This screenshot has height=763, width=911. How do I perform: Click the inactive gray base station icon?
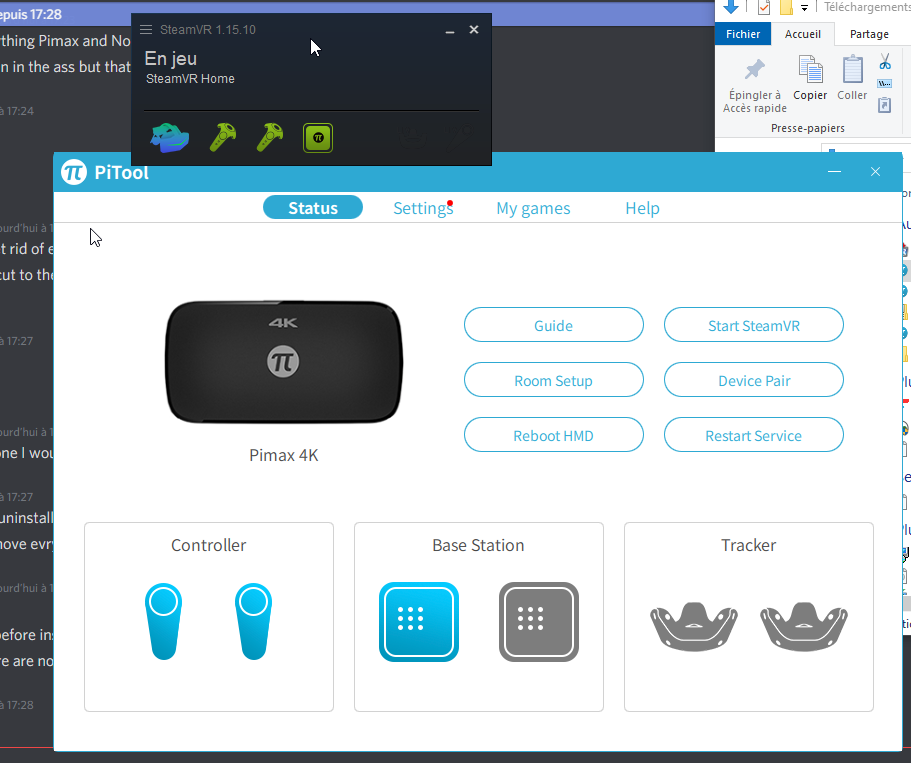pos(539,622)
